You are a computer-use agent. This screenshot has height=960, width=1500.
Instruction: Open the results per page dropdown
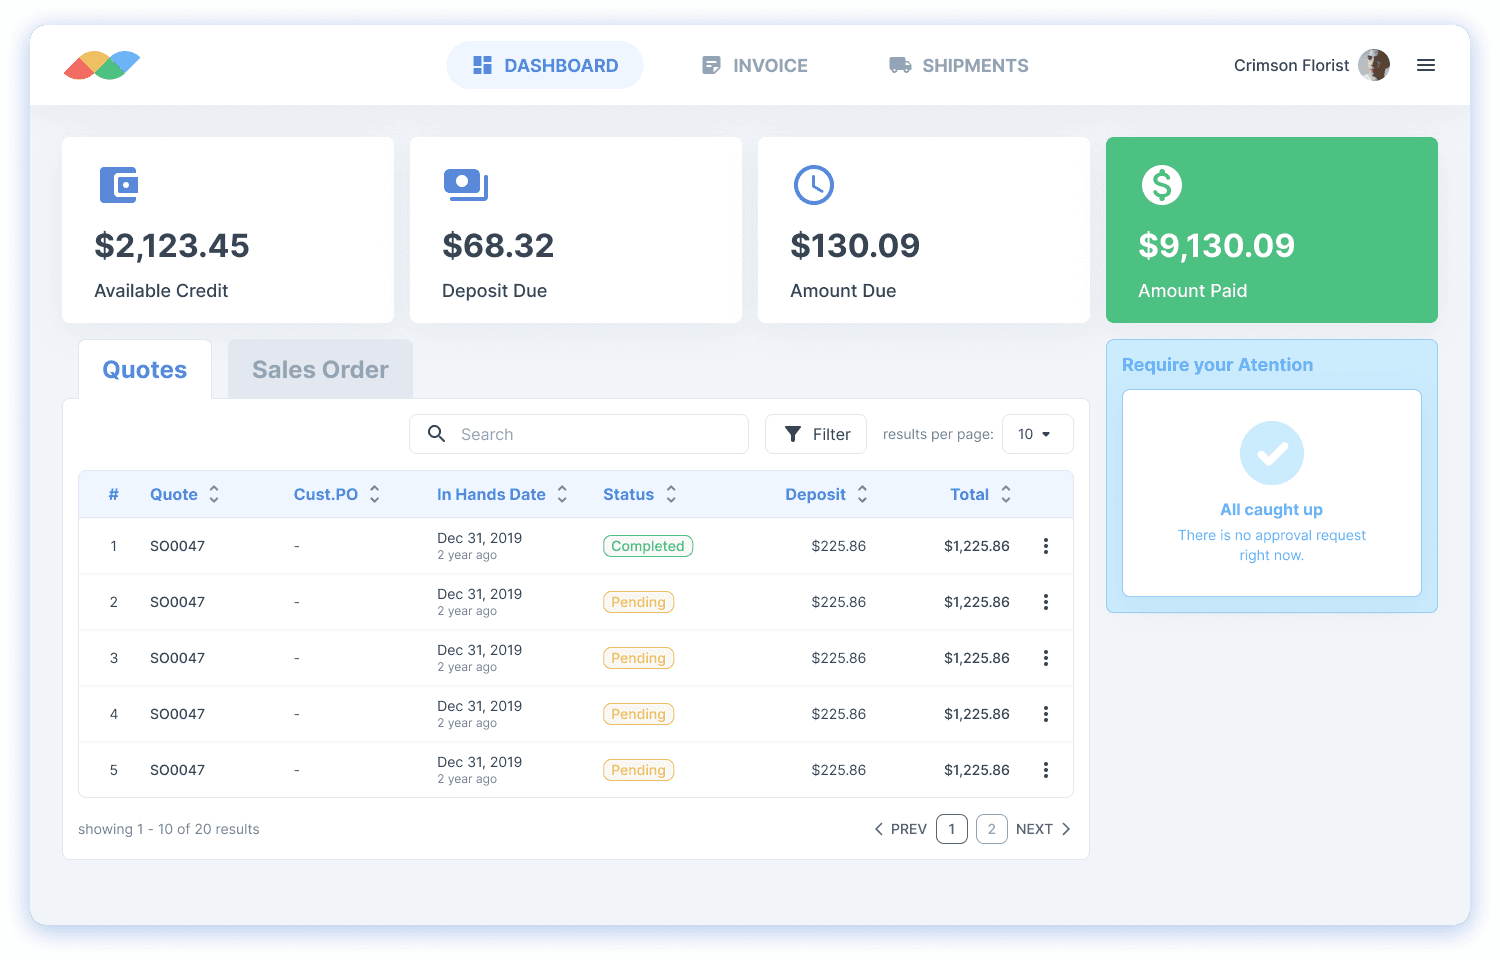1037,433
